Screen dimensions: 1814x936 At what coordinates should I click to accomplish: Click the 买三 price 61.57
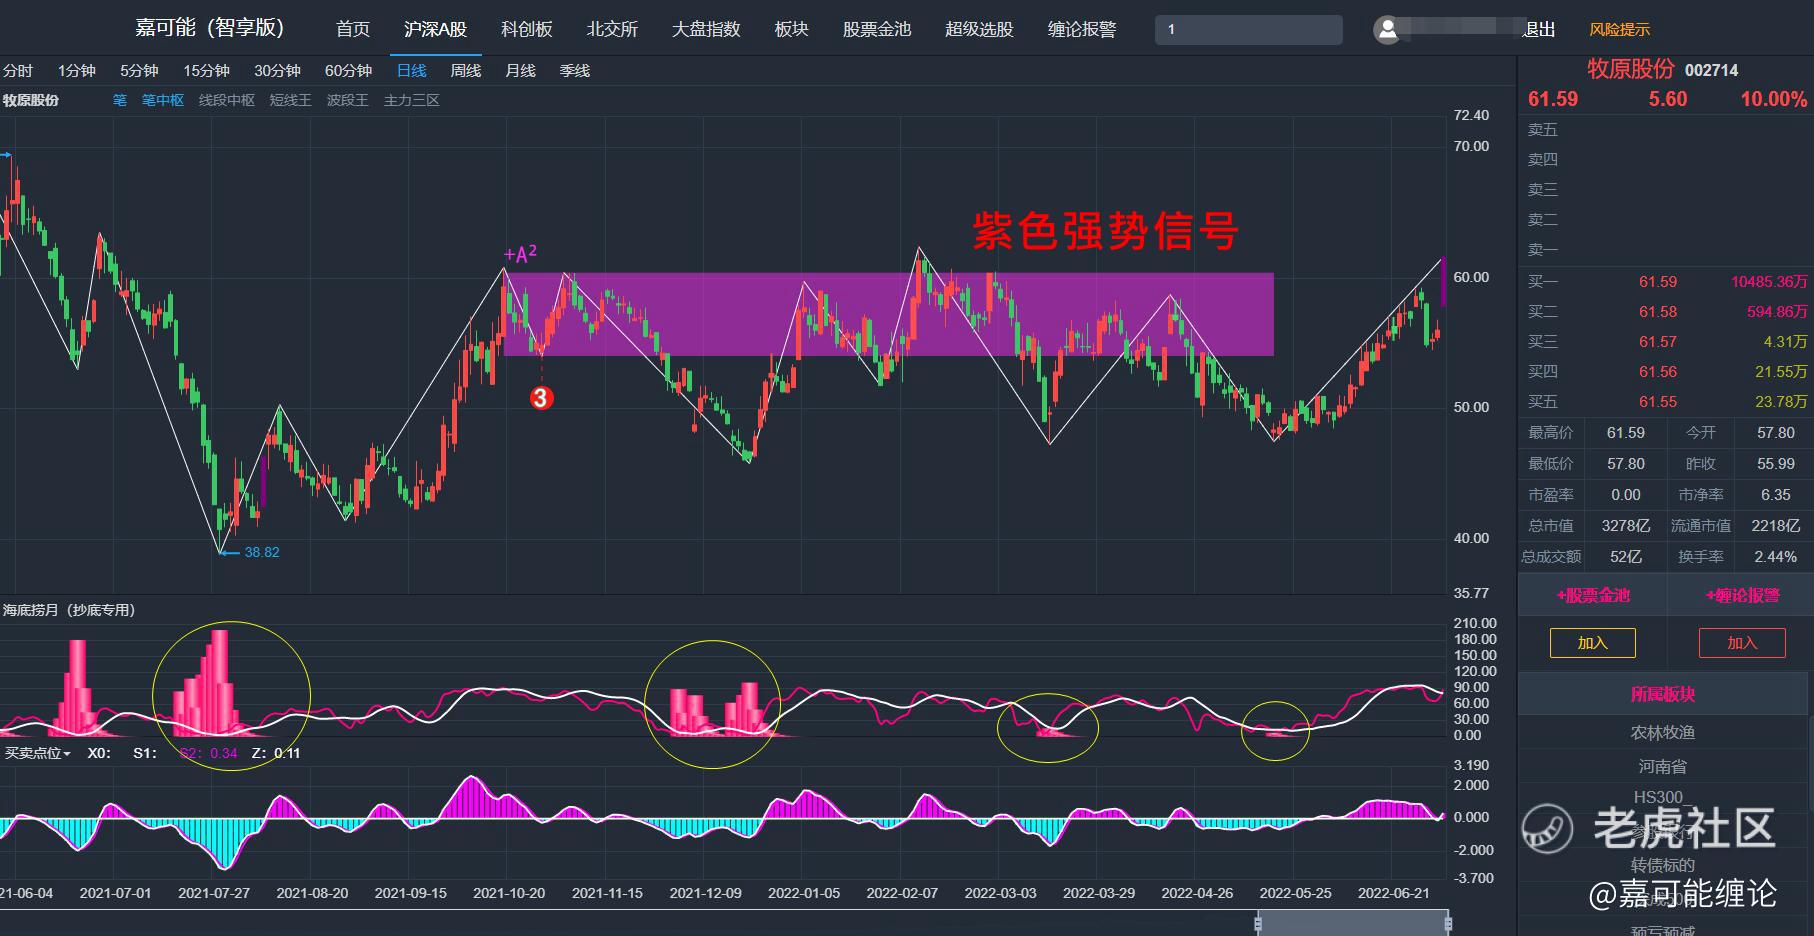1658,342
